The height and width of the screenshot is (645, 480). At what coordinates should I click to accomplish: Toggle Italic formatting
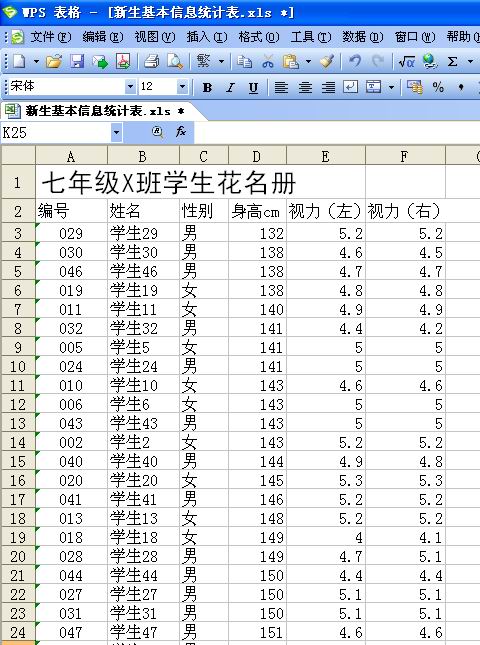click(x=230, y=87)
